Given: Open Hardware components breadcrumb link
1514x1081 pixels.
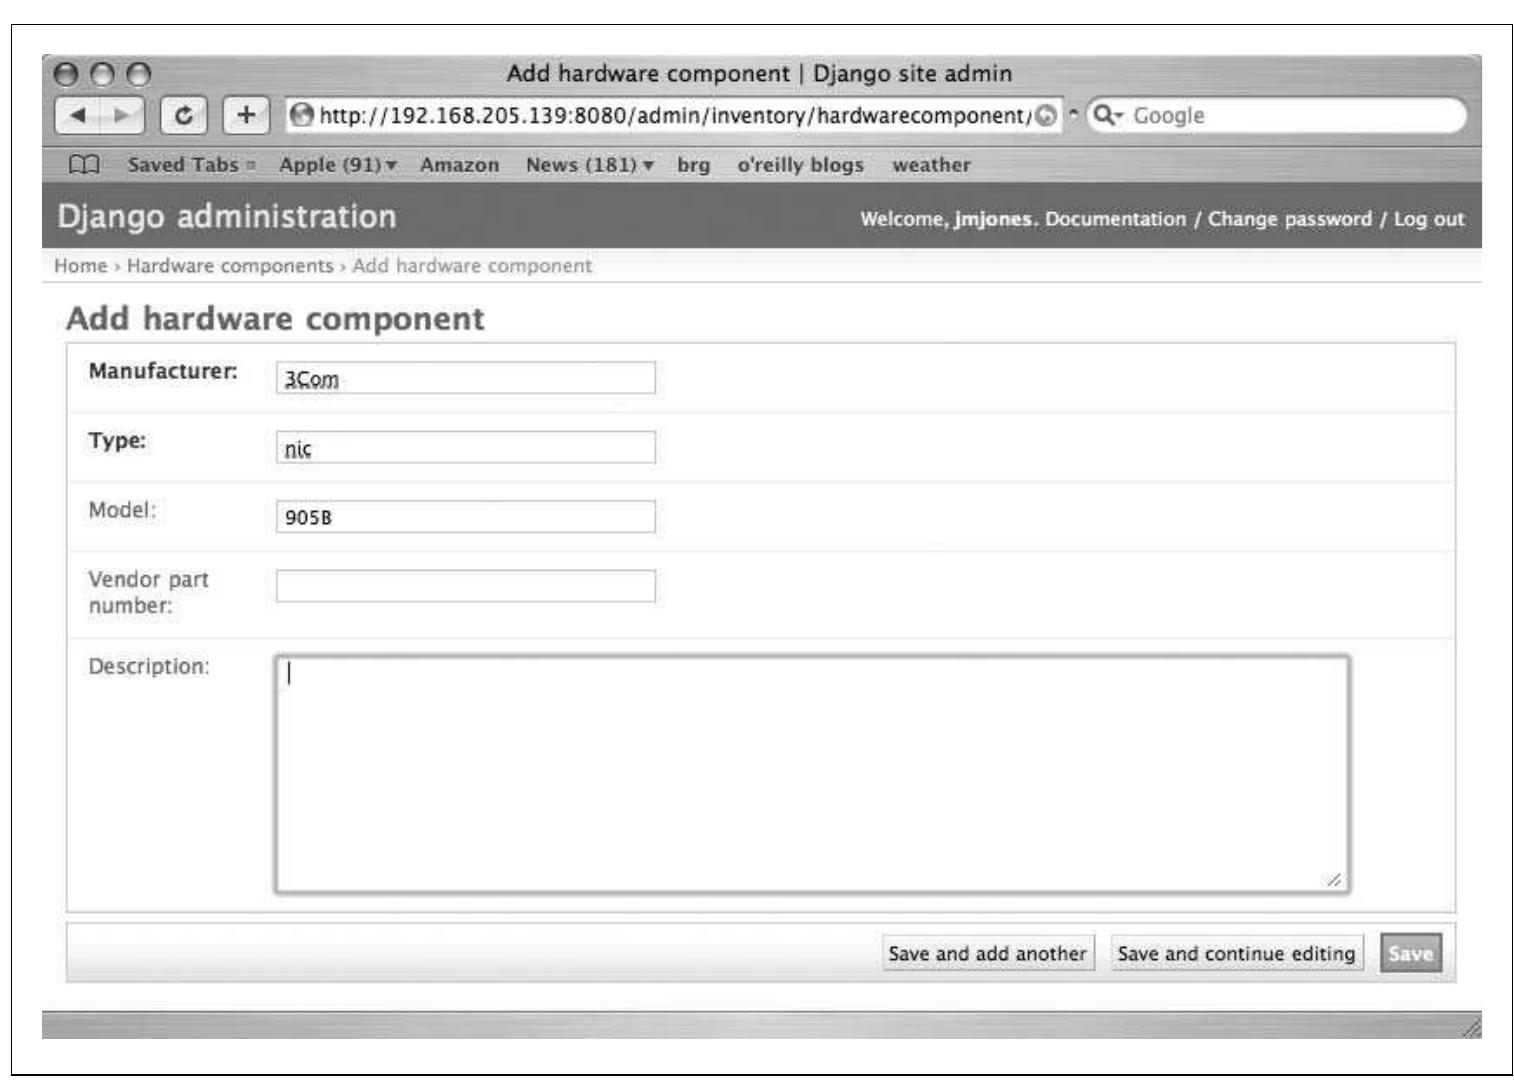Looking at the screenshot, I should (x=230, y=266).
